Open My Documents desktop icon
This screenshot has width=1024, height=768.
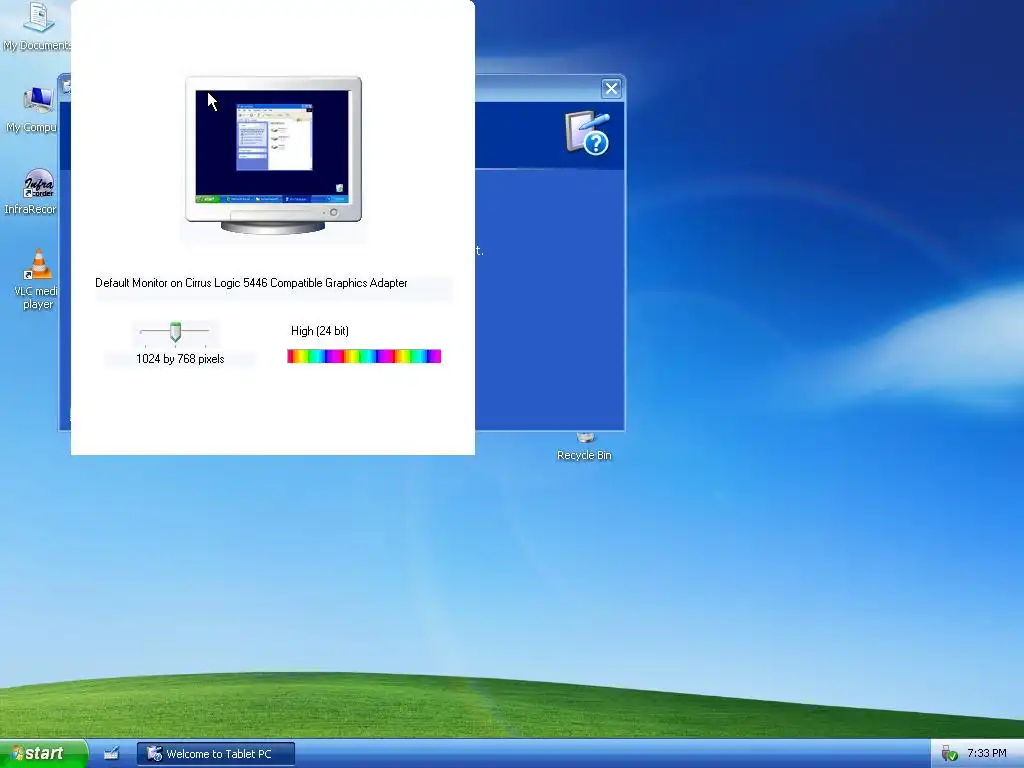click(x=37, y=26)
